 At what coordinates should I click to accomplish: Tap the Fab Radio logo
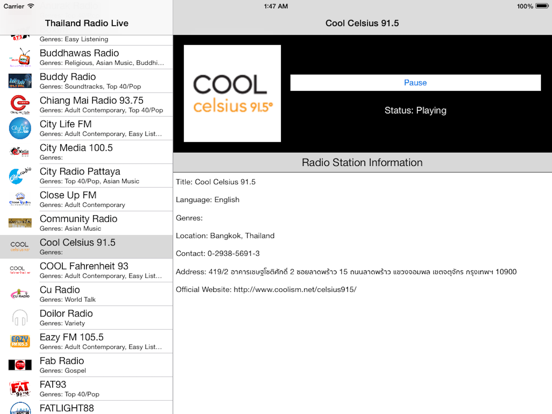coord(20,365)
